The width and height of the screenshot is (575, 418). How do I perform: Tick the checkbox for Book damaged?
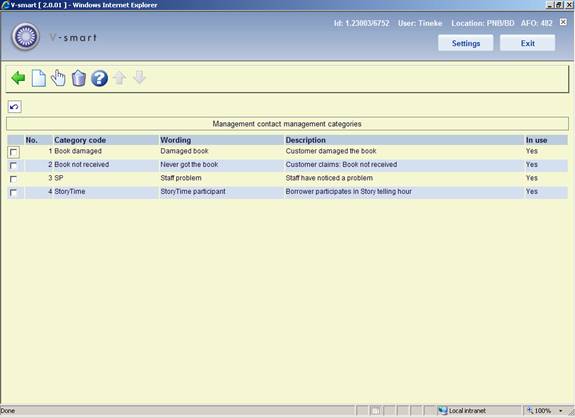[14, 152]
